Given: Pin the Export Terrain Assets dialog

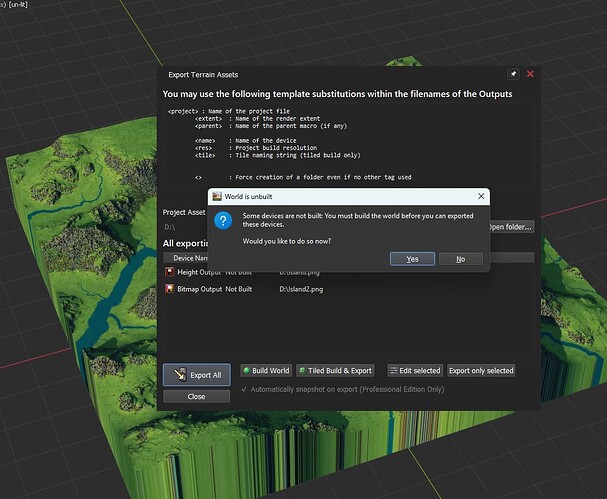Looking at the screenshot, I should tap(514, 74).
